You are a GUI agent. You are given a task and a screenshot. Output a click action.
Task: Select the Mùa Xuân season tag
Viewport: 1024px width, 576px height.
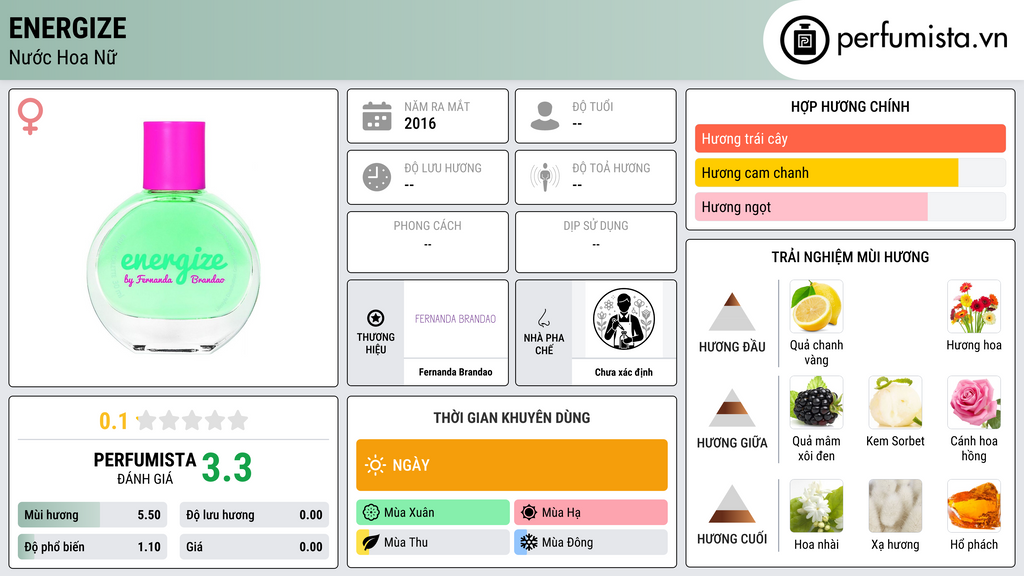click(x=433, y=513)
